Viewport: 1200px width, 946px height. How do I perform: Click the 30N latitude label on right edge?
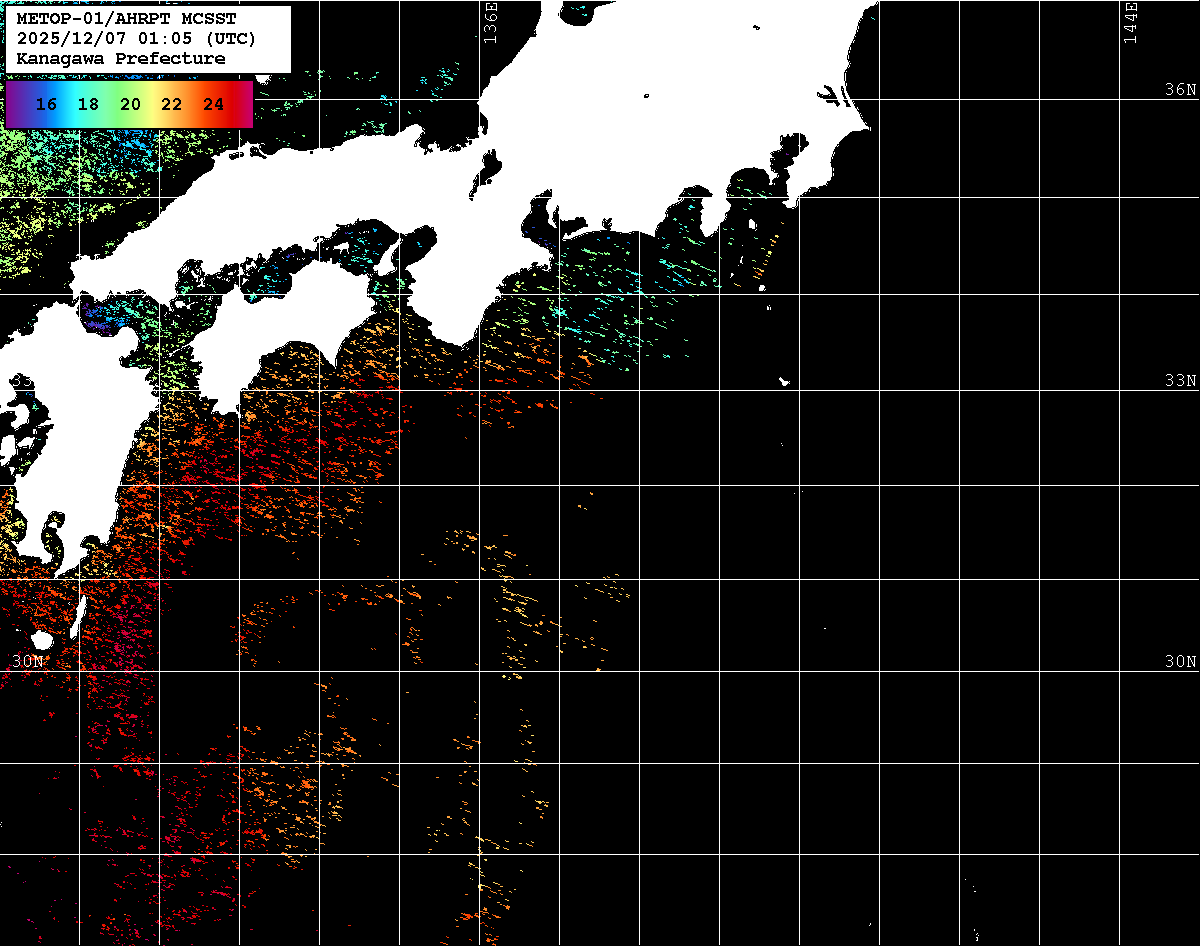click(1180, 662)
